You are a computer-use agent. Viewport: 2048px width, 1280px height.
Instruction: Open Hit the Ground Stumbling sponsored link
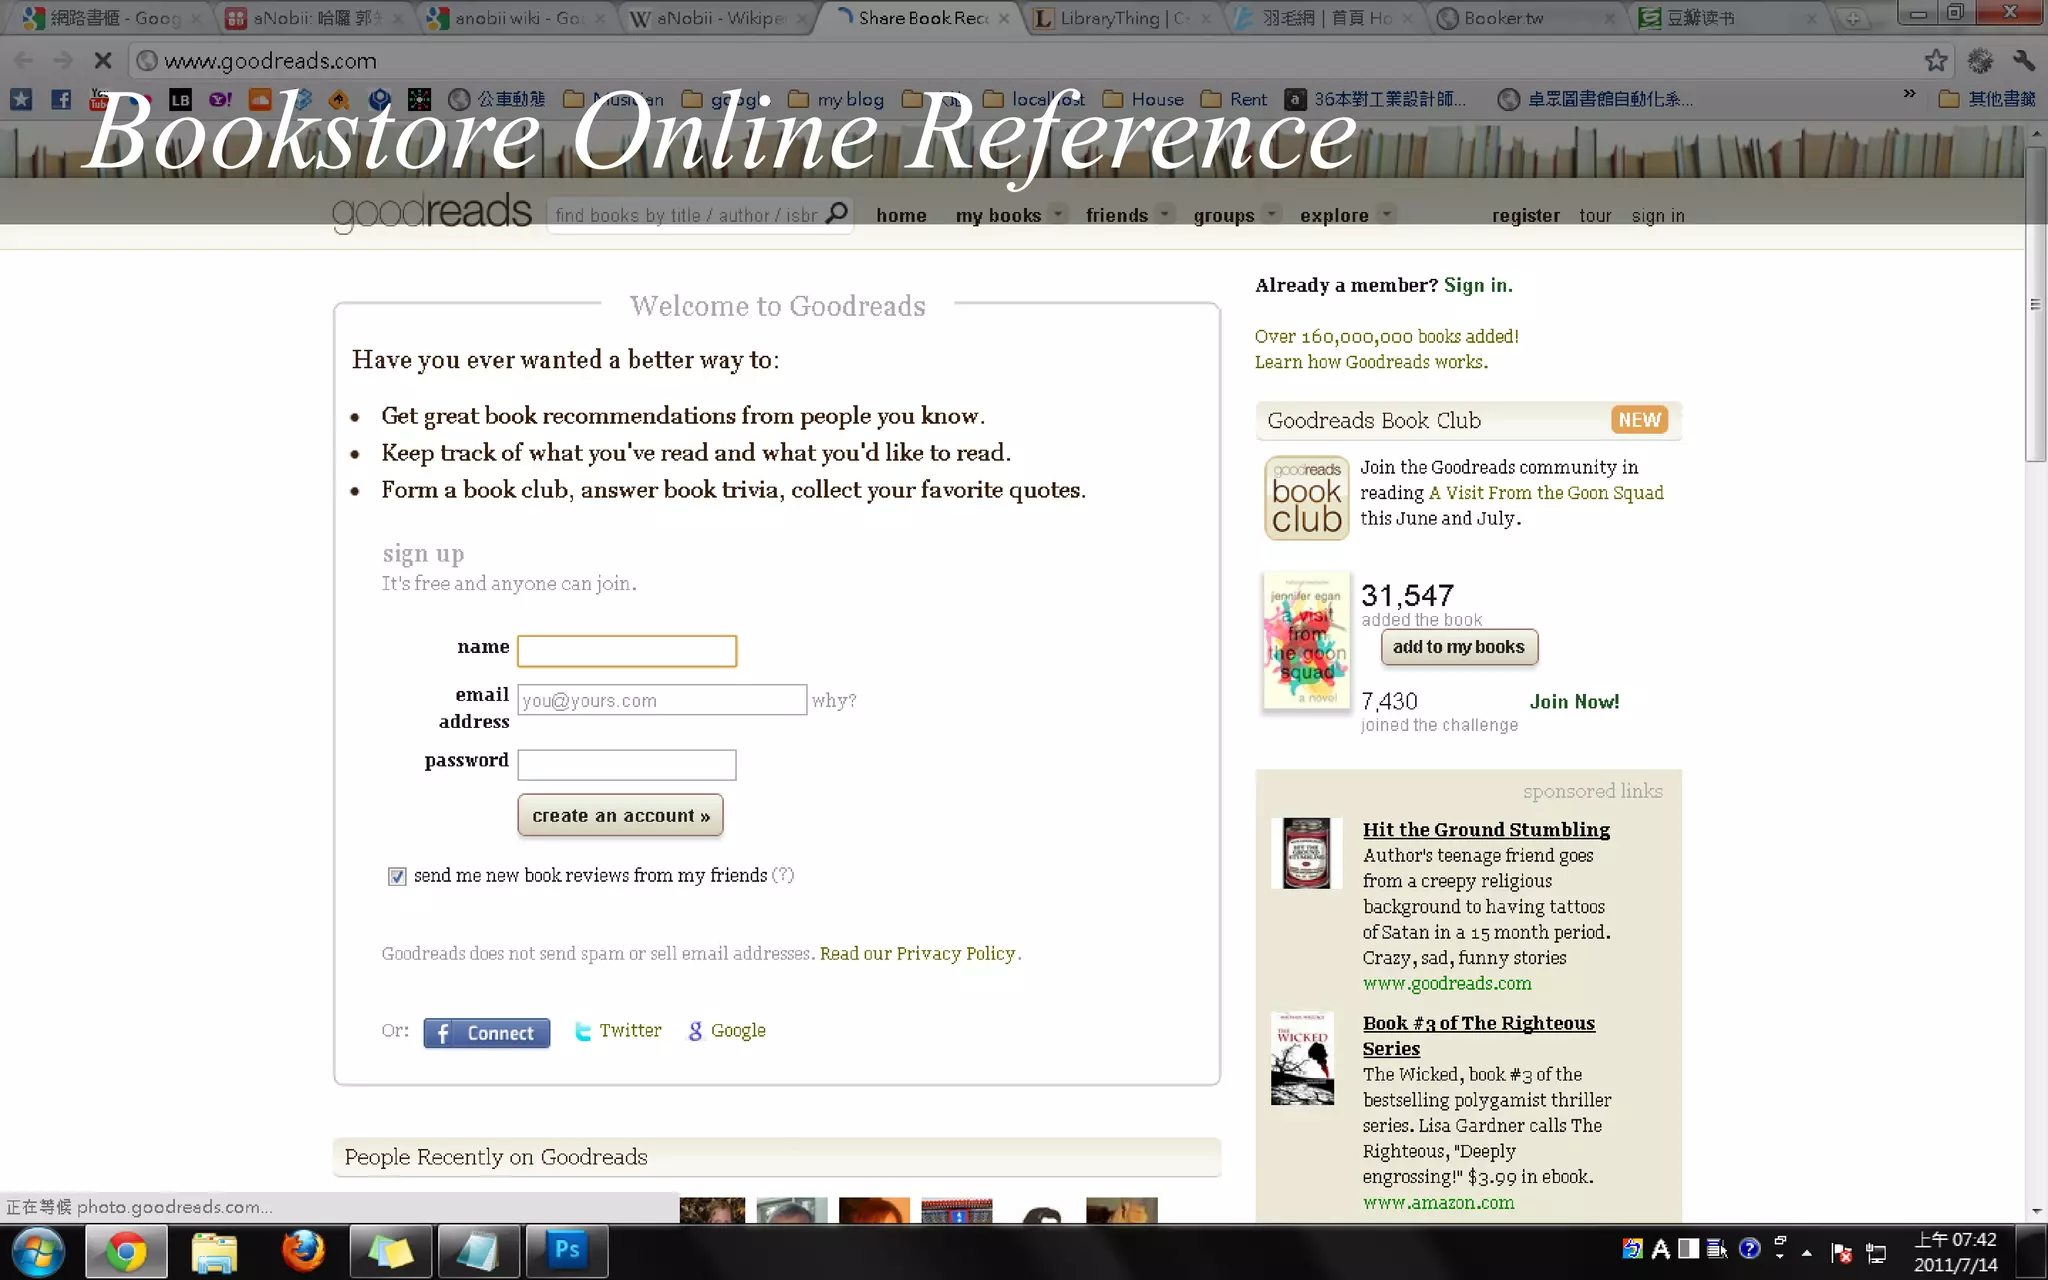(1486, 830)
